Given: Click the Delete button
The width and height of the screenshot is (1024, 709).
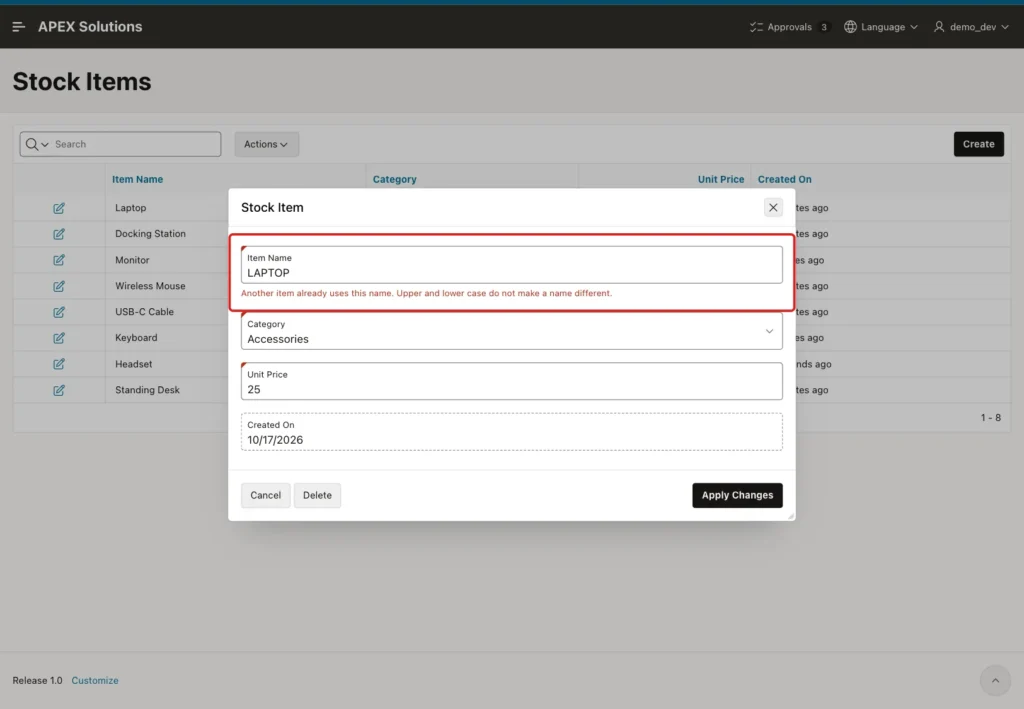Looking at the screenshot, I should point(317,495).
